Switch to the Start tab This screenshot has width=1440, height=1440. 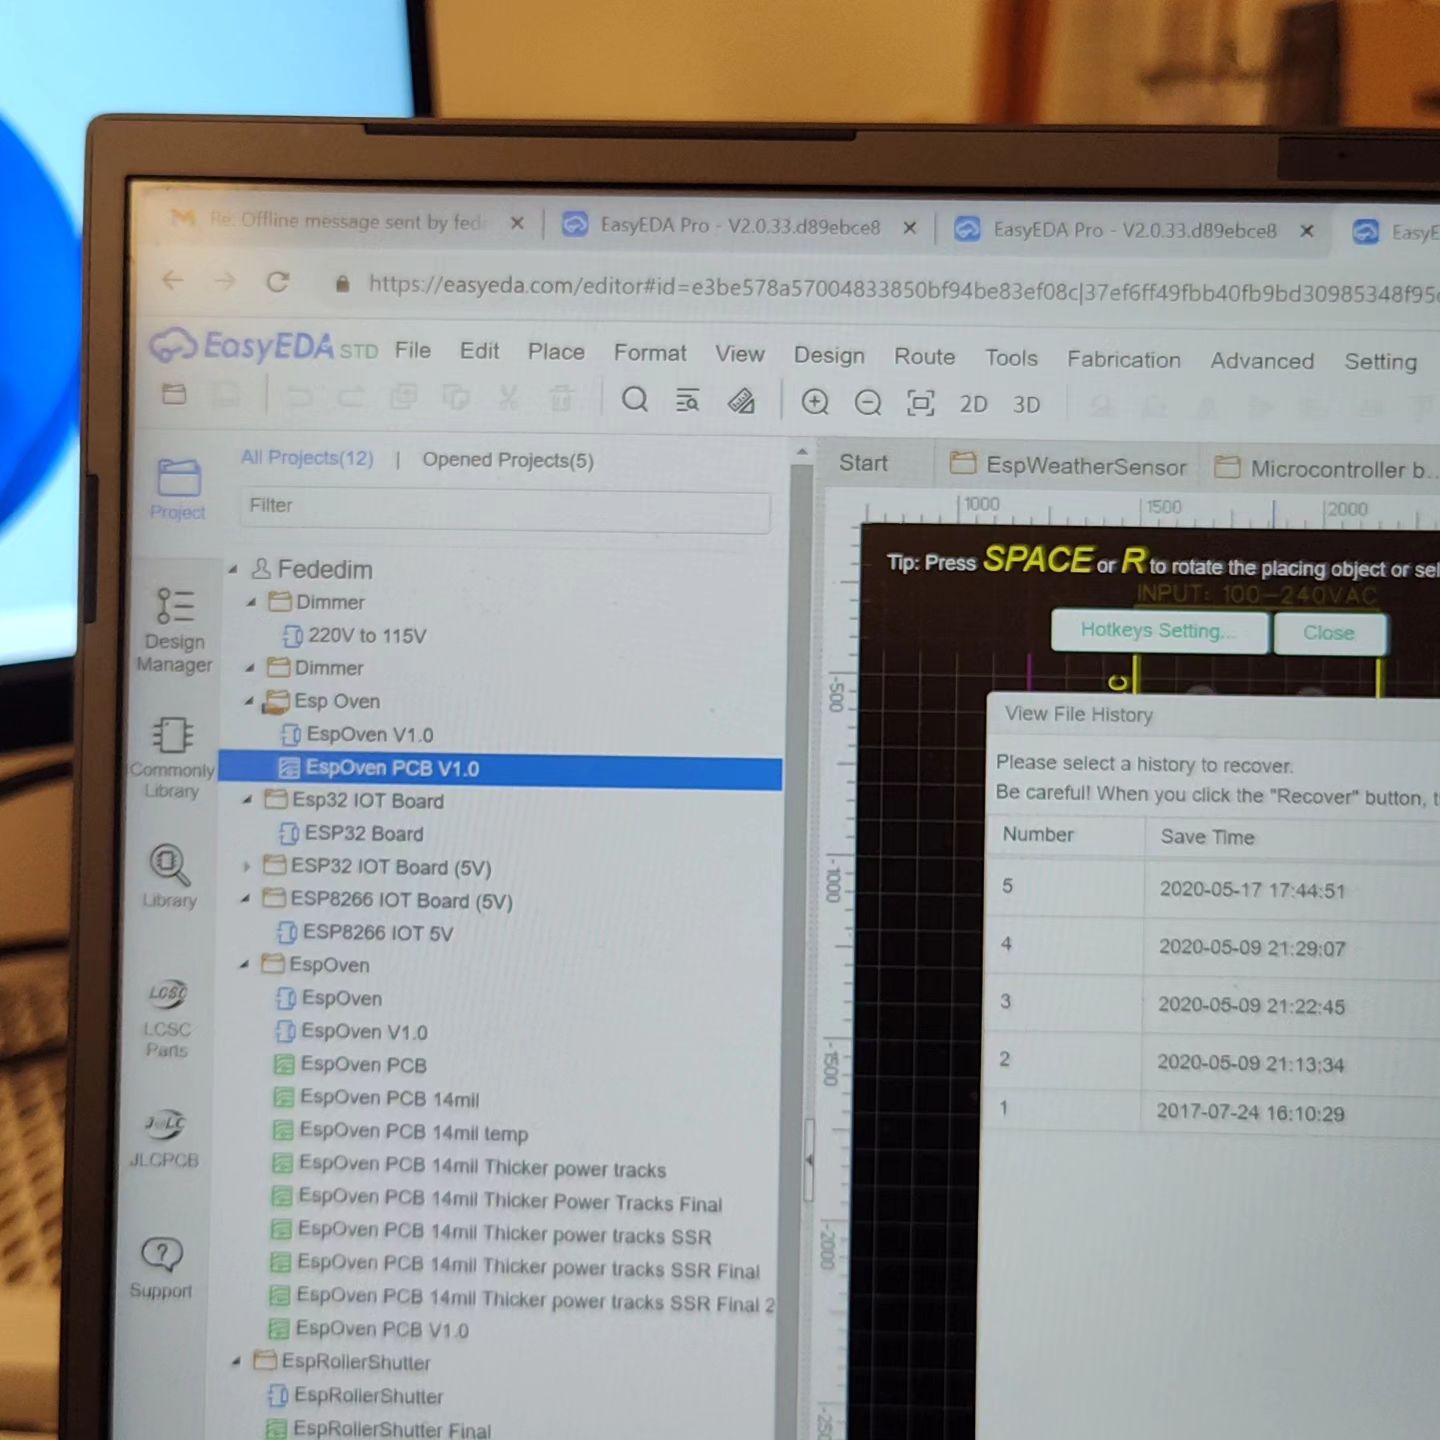[863, 463]
